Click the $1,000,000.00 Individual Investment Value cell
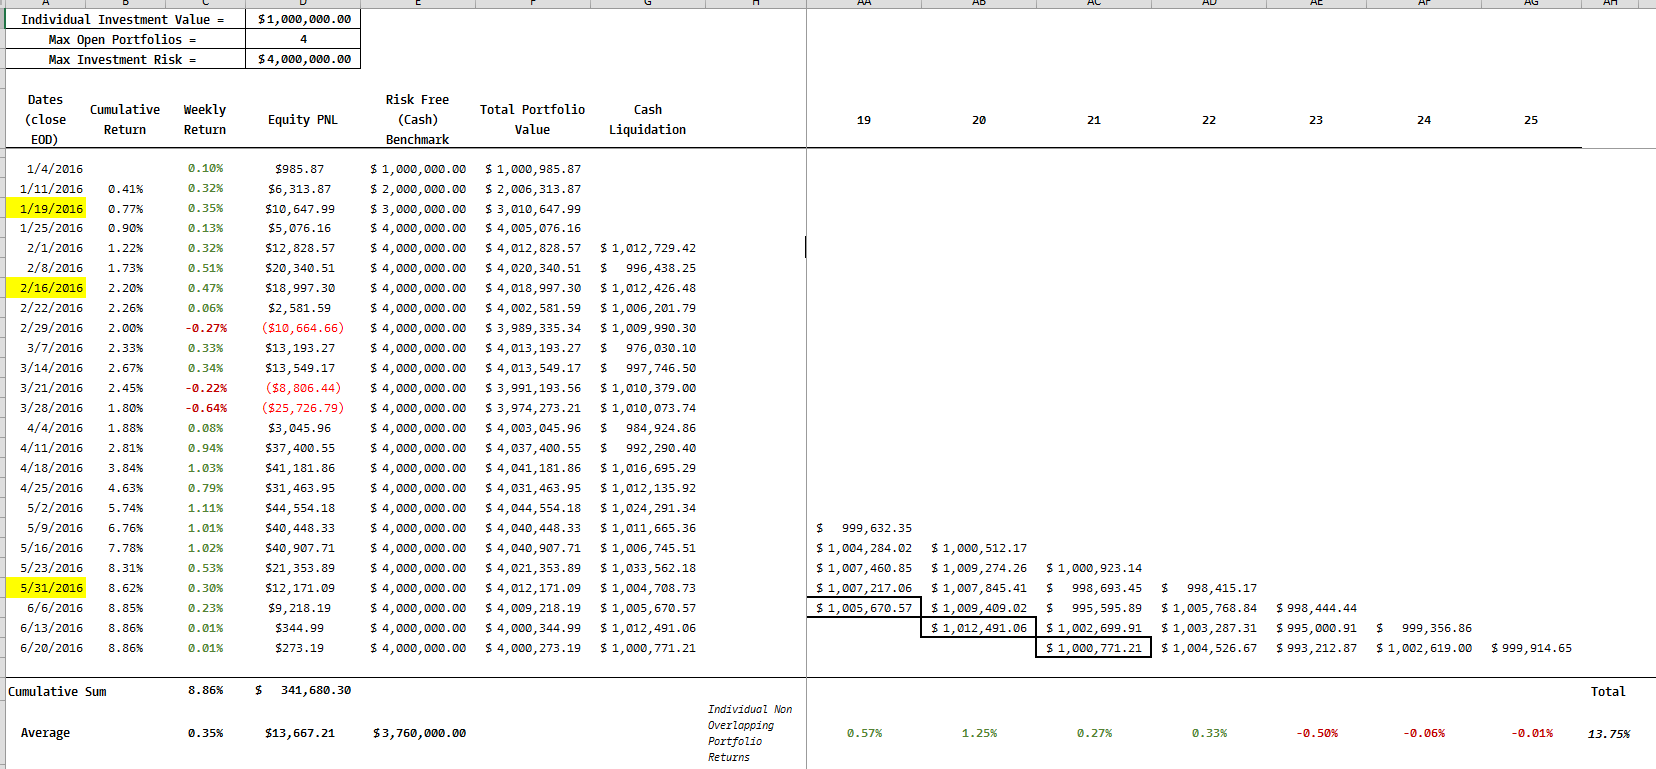The width and height of the screenshot is (1656, 769). [x=303, y=19]
